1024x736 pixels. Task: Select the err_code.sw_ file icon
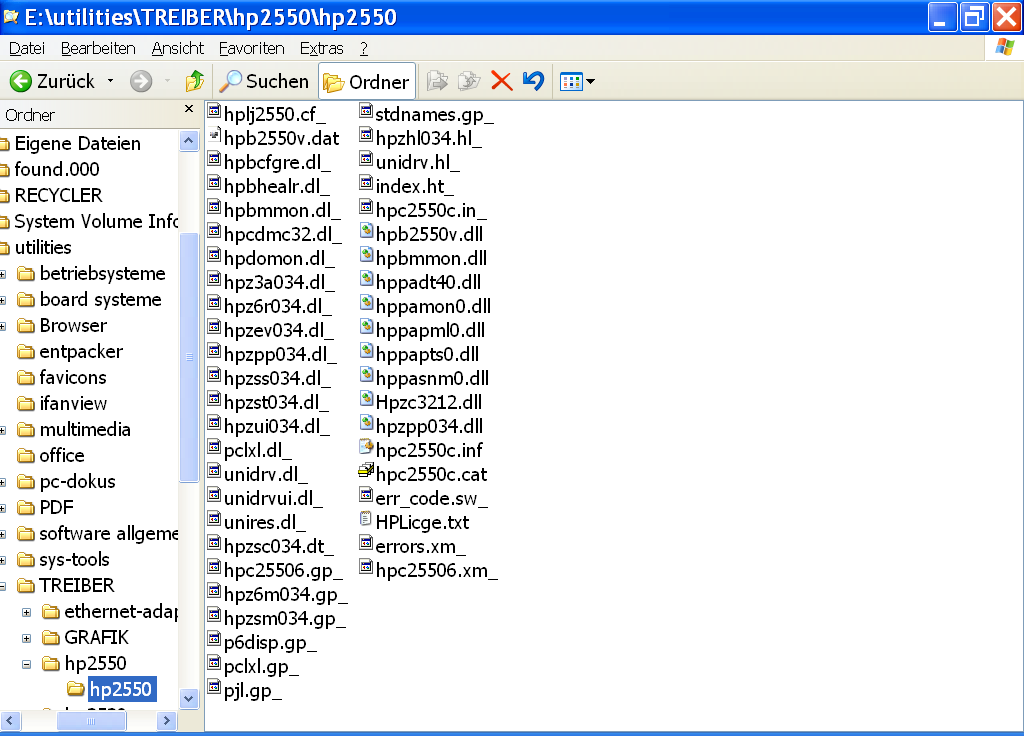[x=366, y=496]
